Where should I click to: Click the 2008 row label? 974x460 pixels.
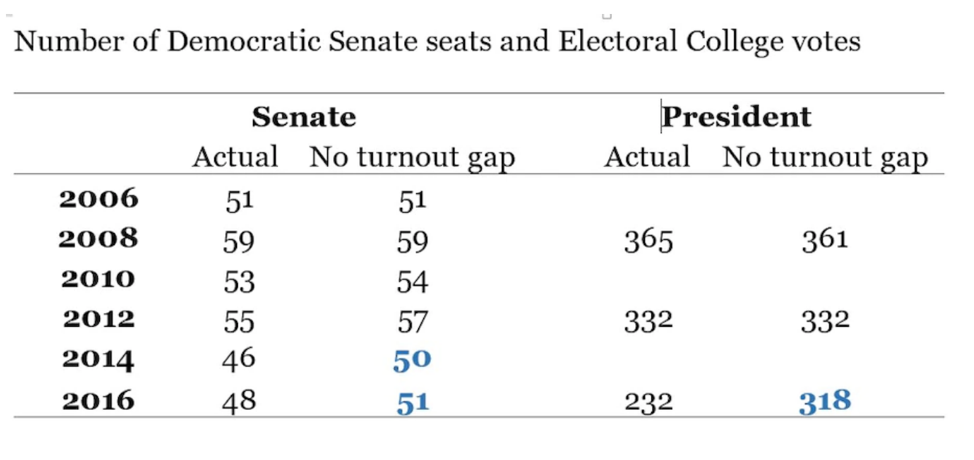(x=98, y=240)
